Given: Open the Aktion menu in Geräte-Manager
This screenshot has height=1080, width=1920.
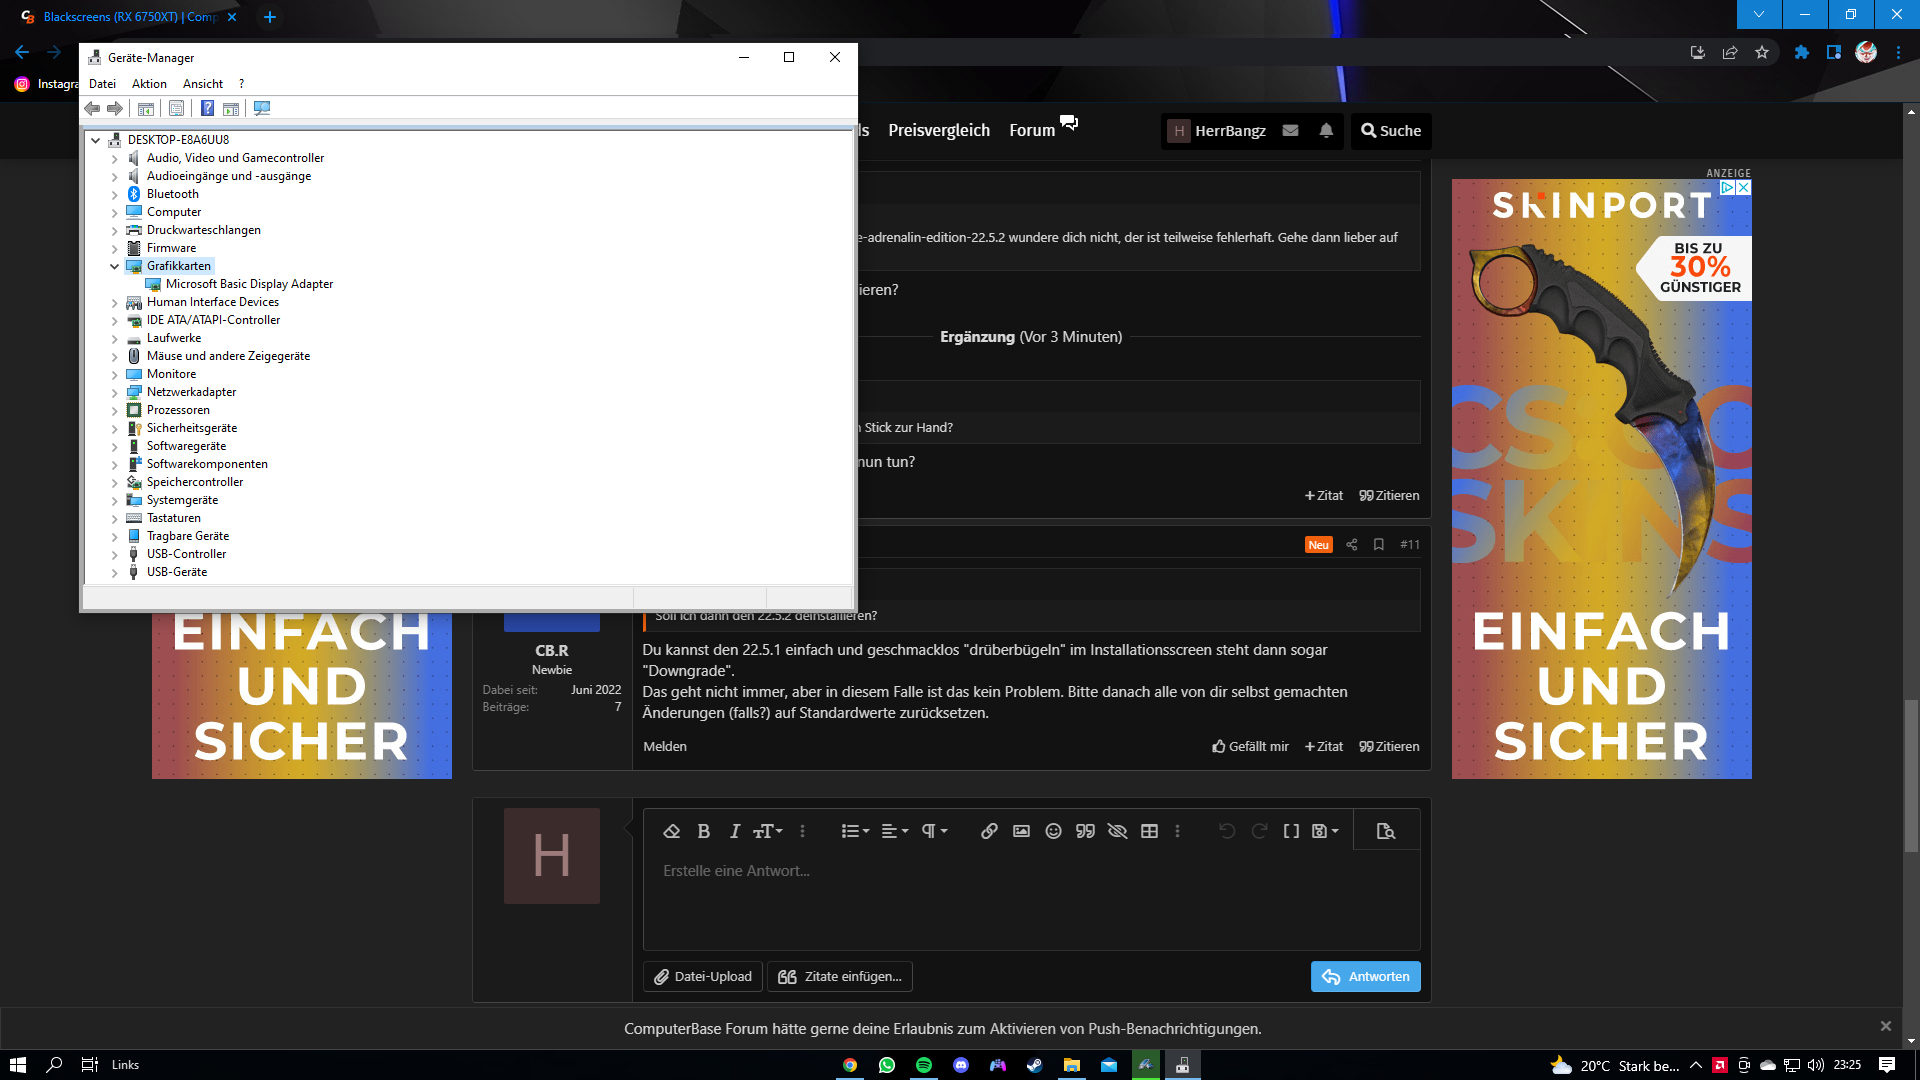Looking at the screenshot, I should click(x=148, y=84).
